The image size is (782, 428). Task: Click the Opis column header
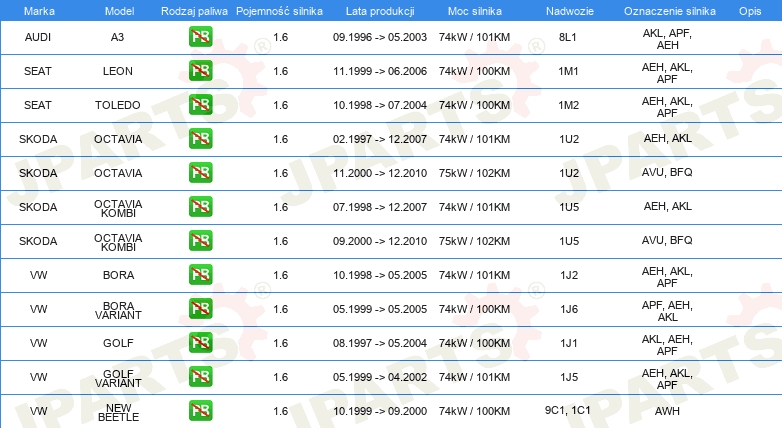point(750,11)
